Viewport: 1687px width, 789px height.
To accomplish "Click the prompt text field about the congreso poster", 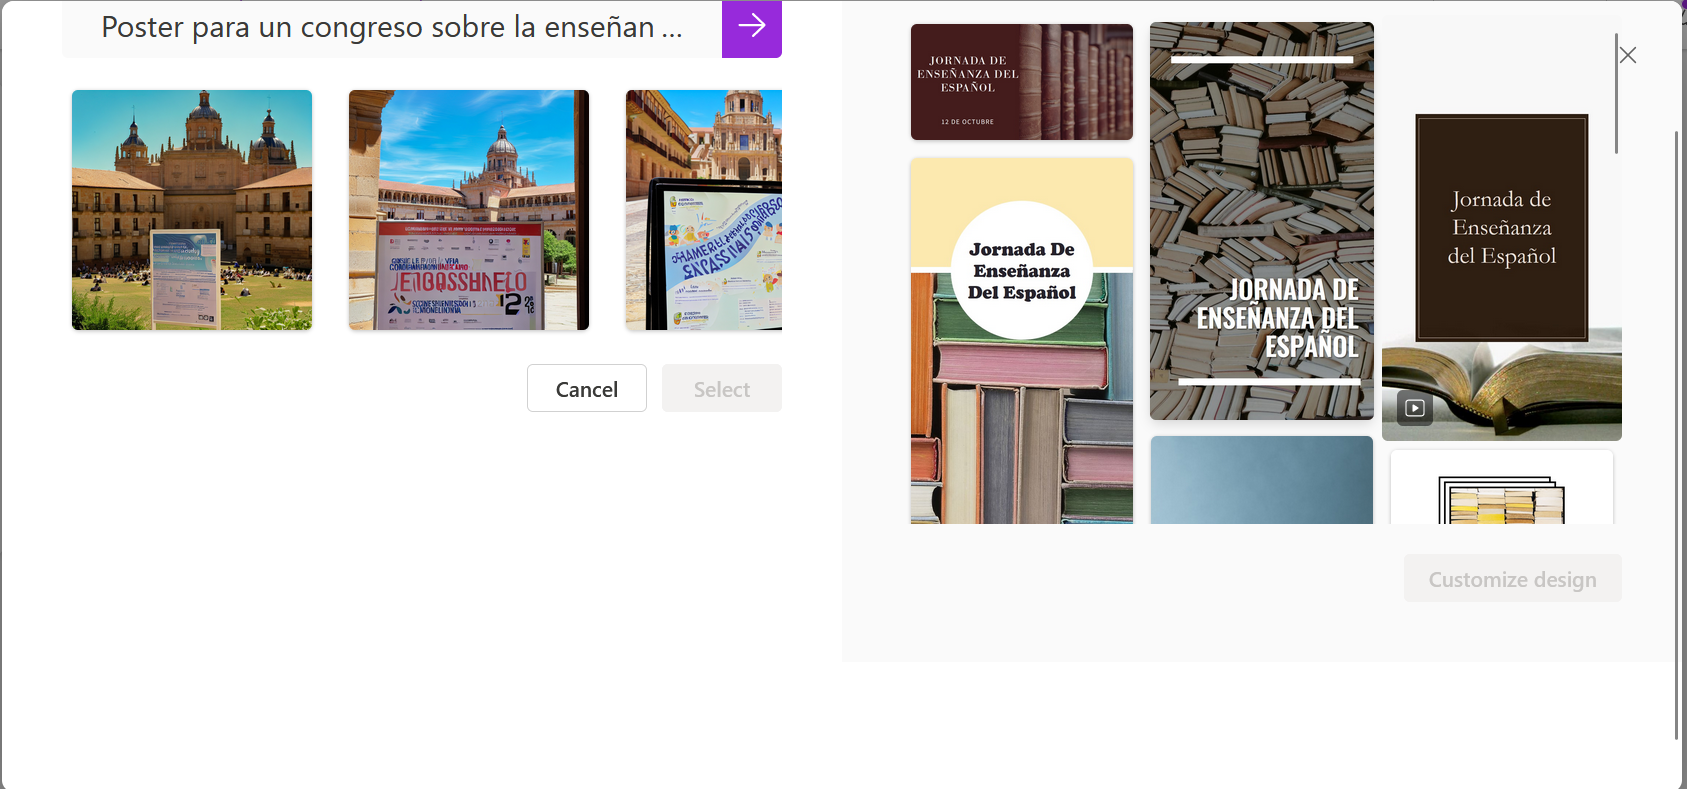I will pyautogui.click(x=392, y=28).
